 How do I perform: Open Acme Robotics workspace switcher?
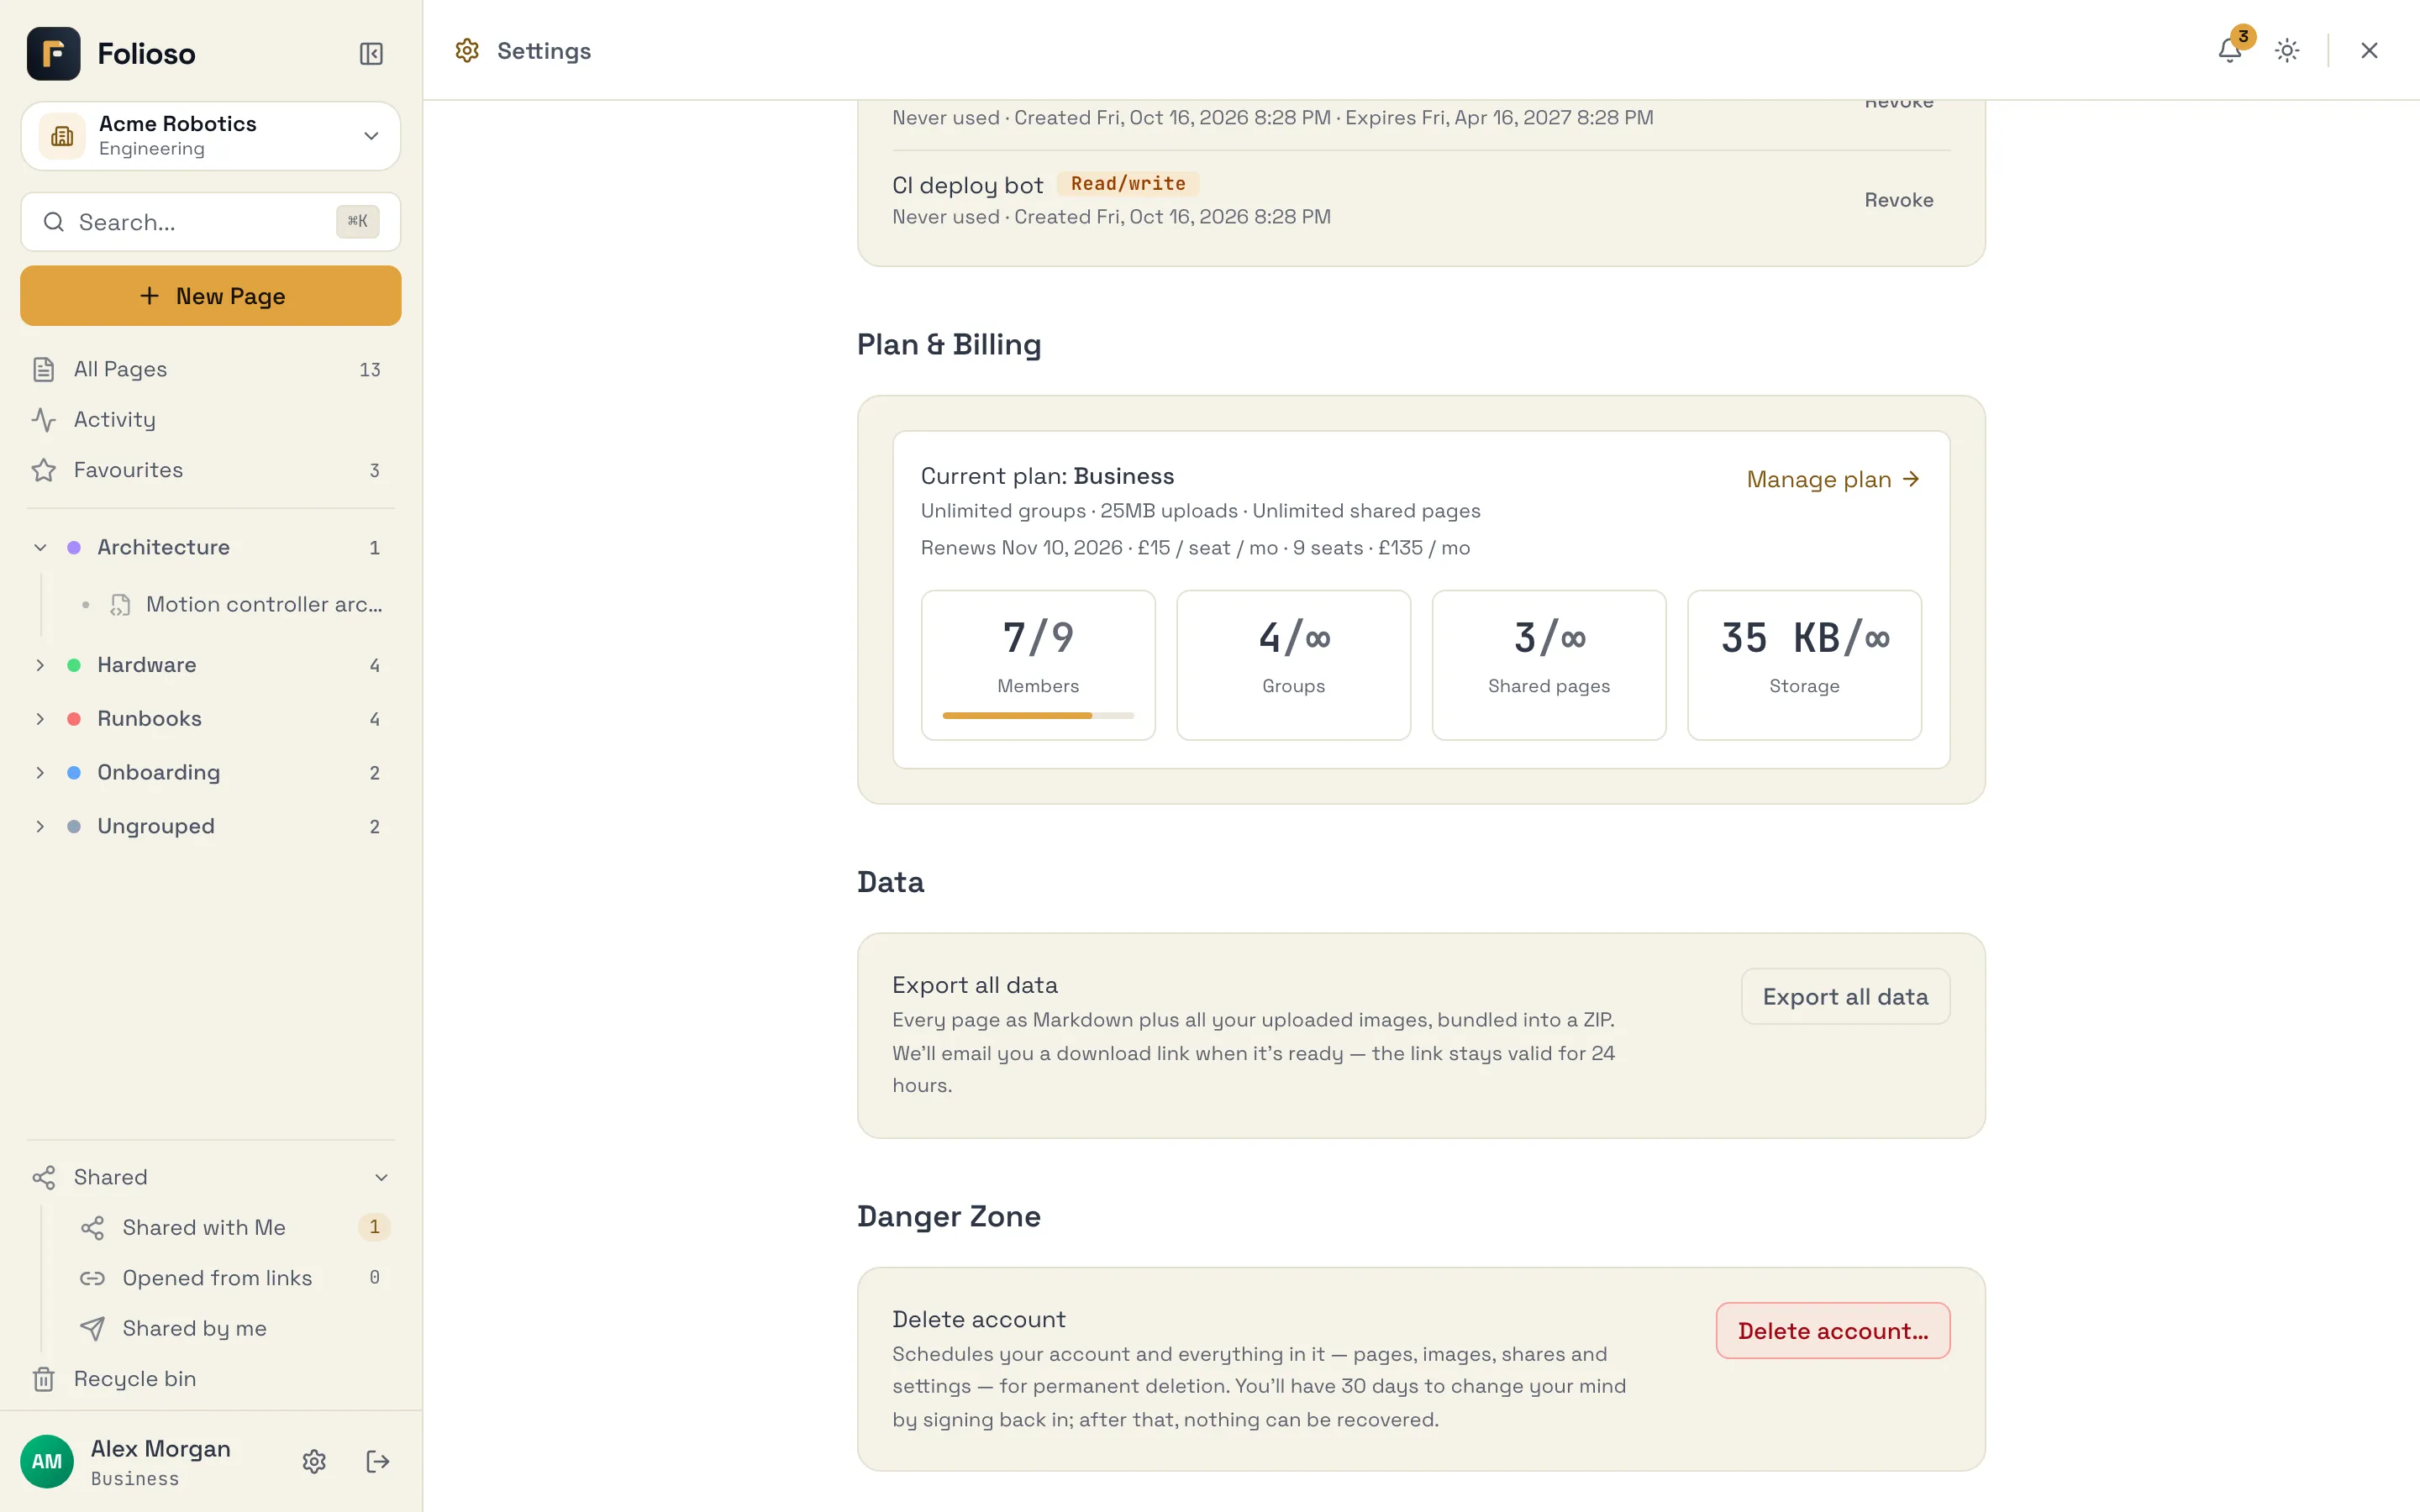(x=210, y=135)
